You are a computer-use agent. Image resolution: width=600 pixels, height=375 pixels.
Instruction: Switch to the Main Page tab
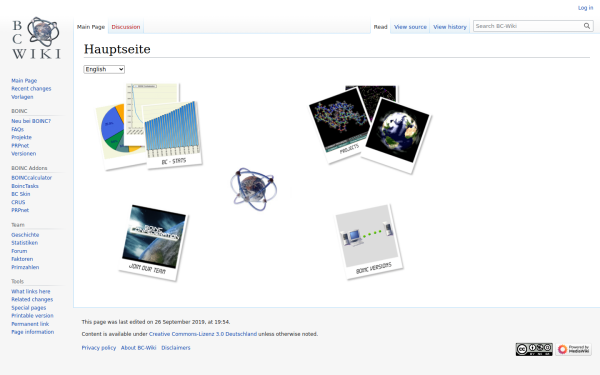(91, 27)
